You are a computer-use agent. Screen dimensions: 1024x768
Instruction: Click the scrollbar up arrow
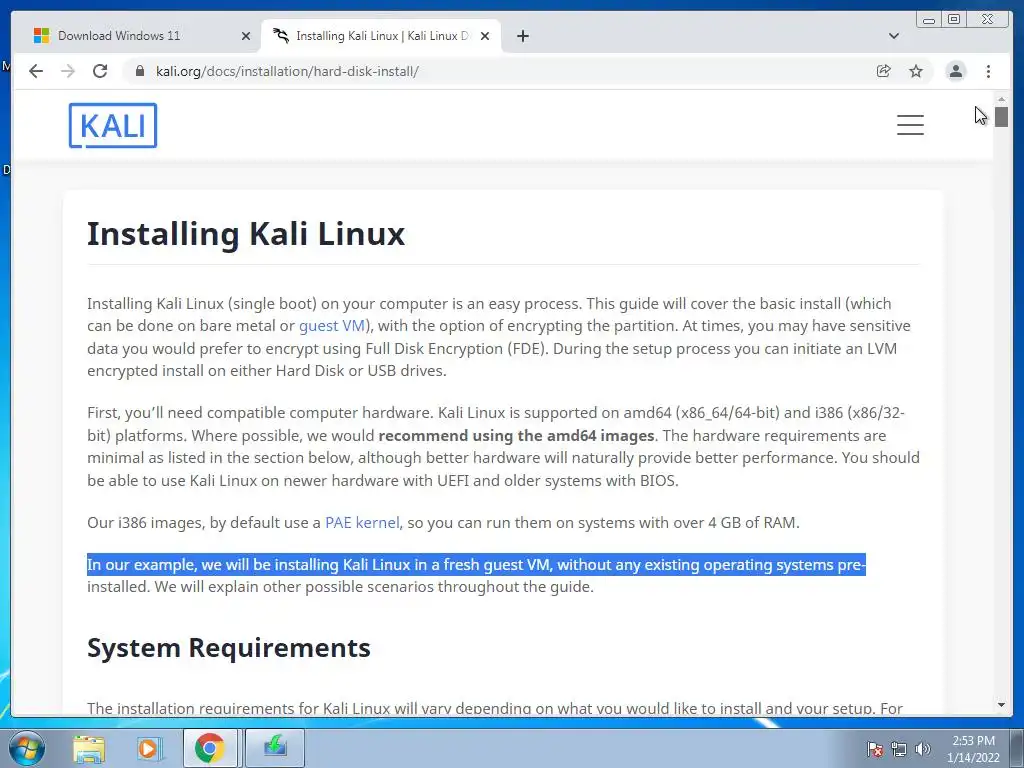pyautogui.click(x=1001, y=99)
